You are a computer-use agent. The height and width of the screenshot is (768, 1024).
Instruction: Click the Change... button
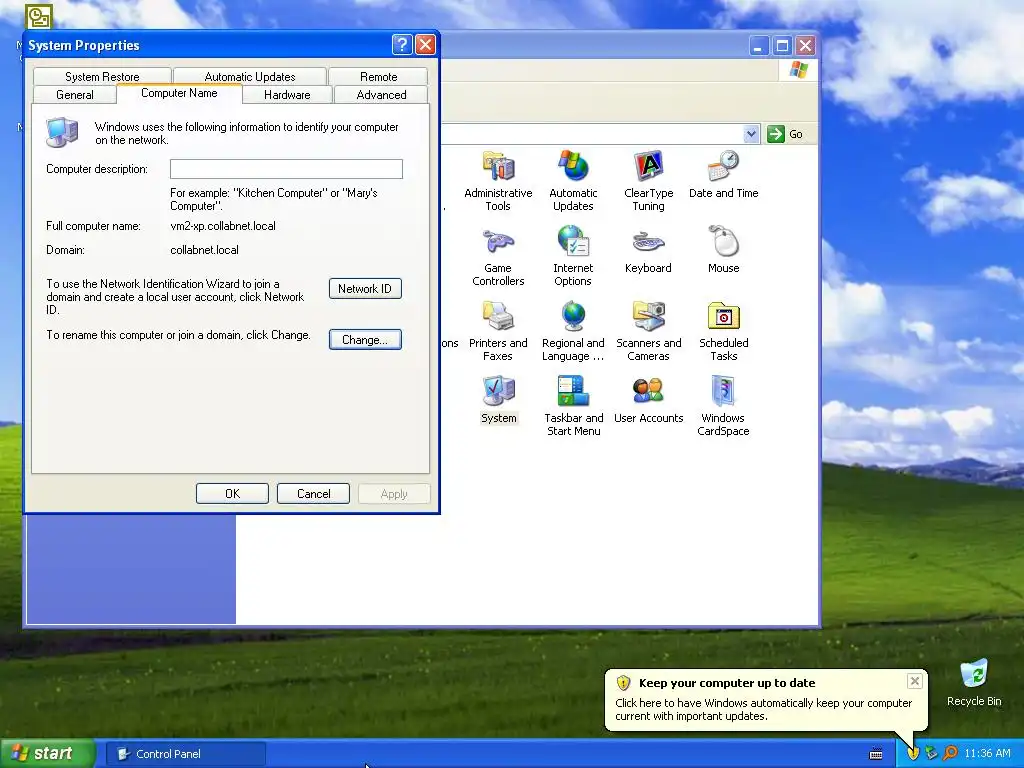click(365, 340)
